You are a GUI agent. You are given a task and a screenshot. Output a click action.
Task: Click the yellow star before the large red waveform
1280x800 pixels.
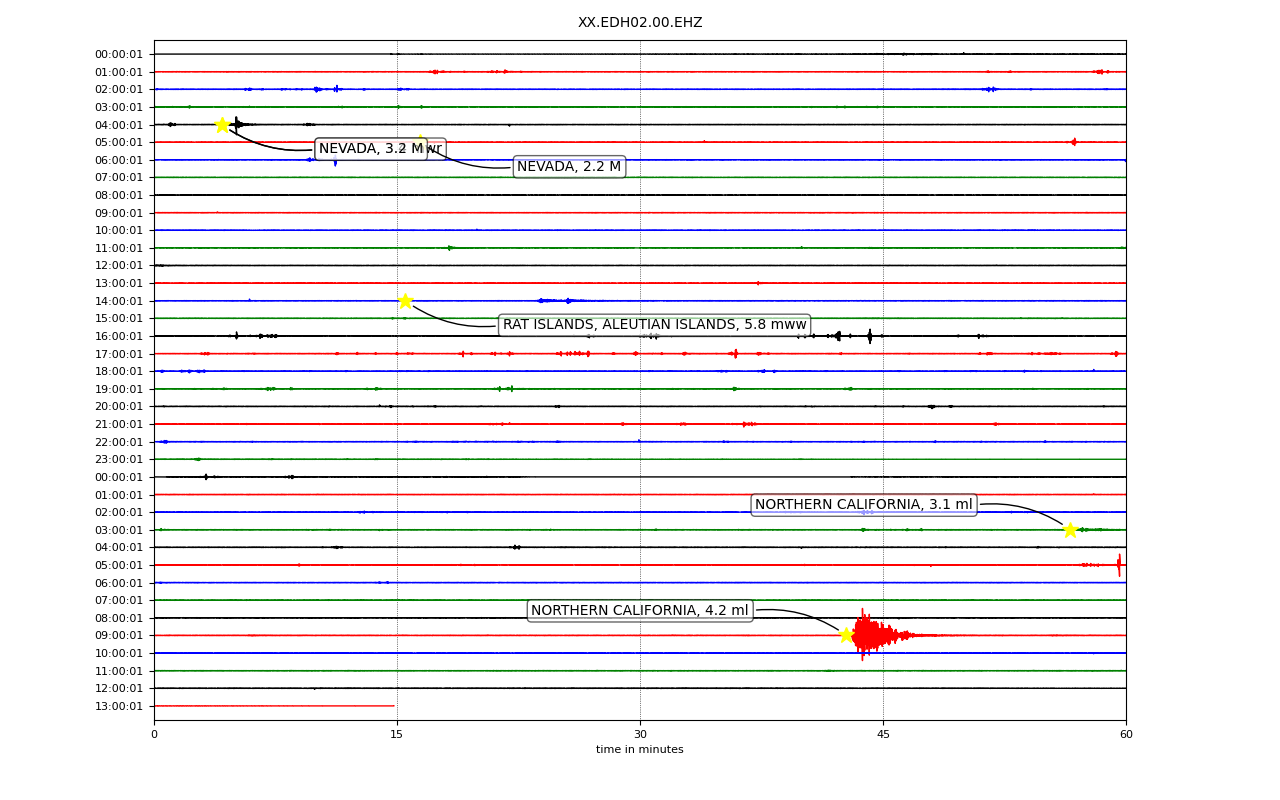click(846, 635)
